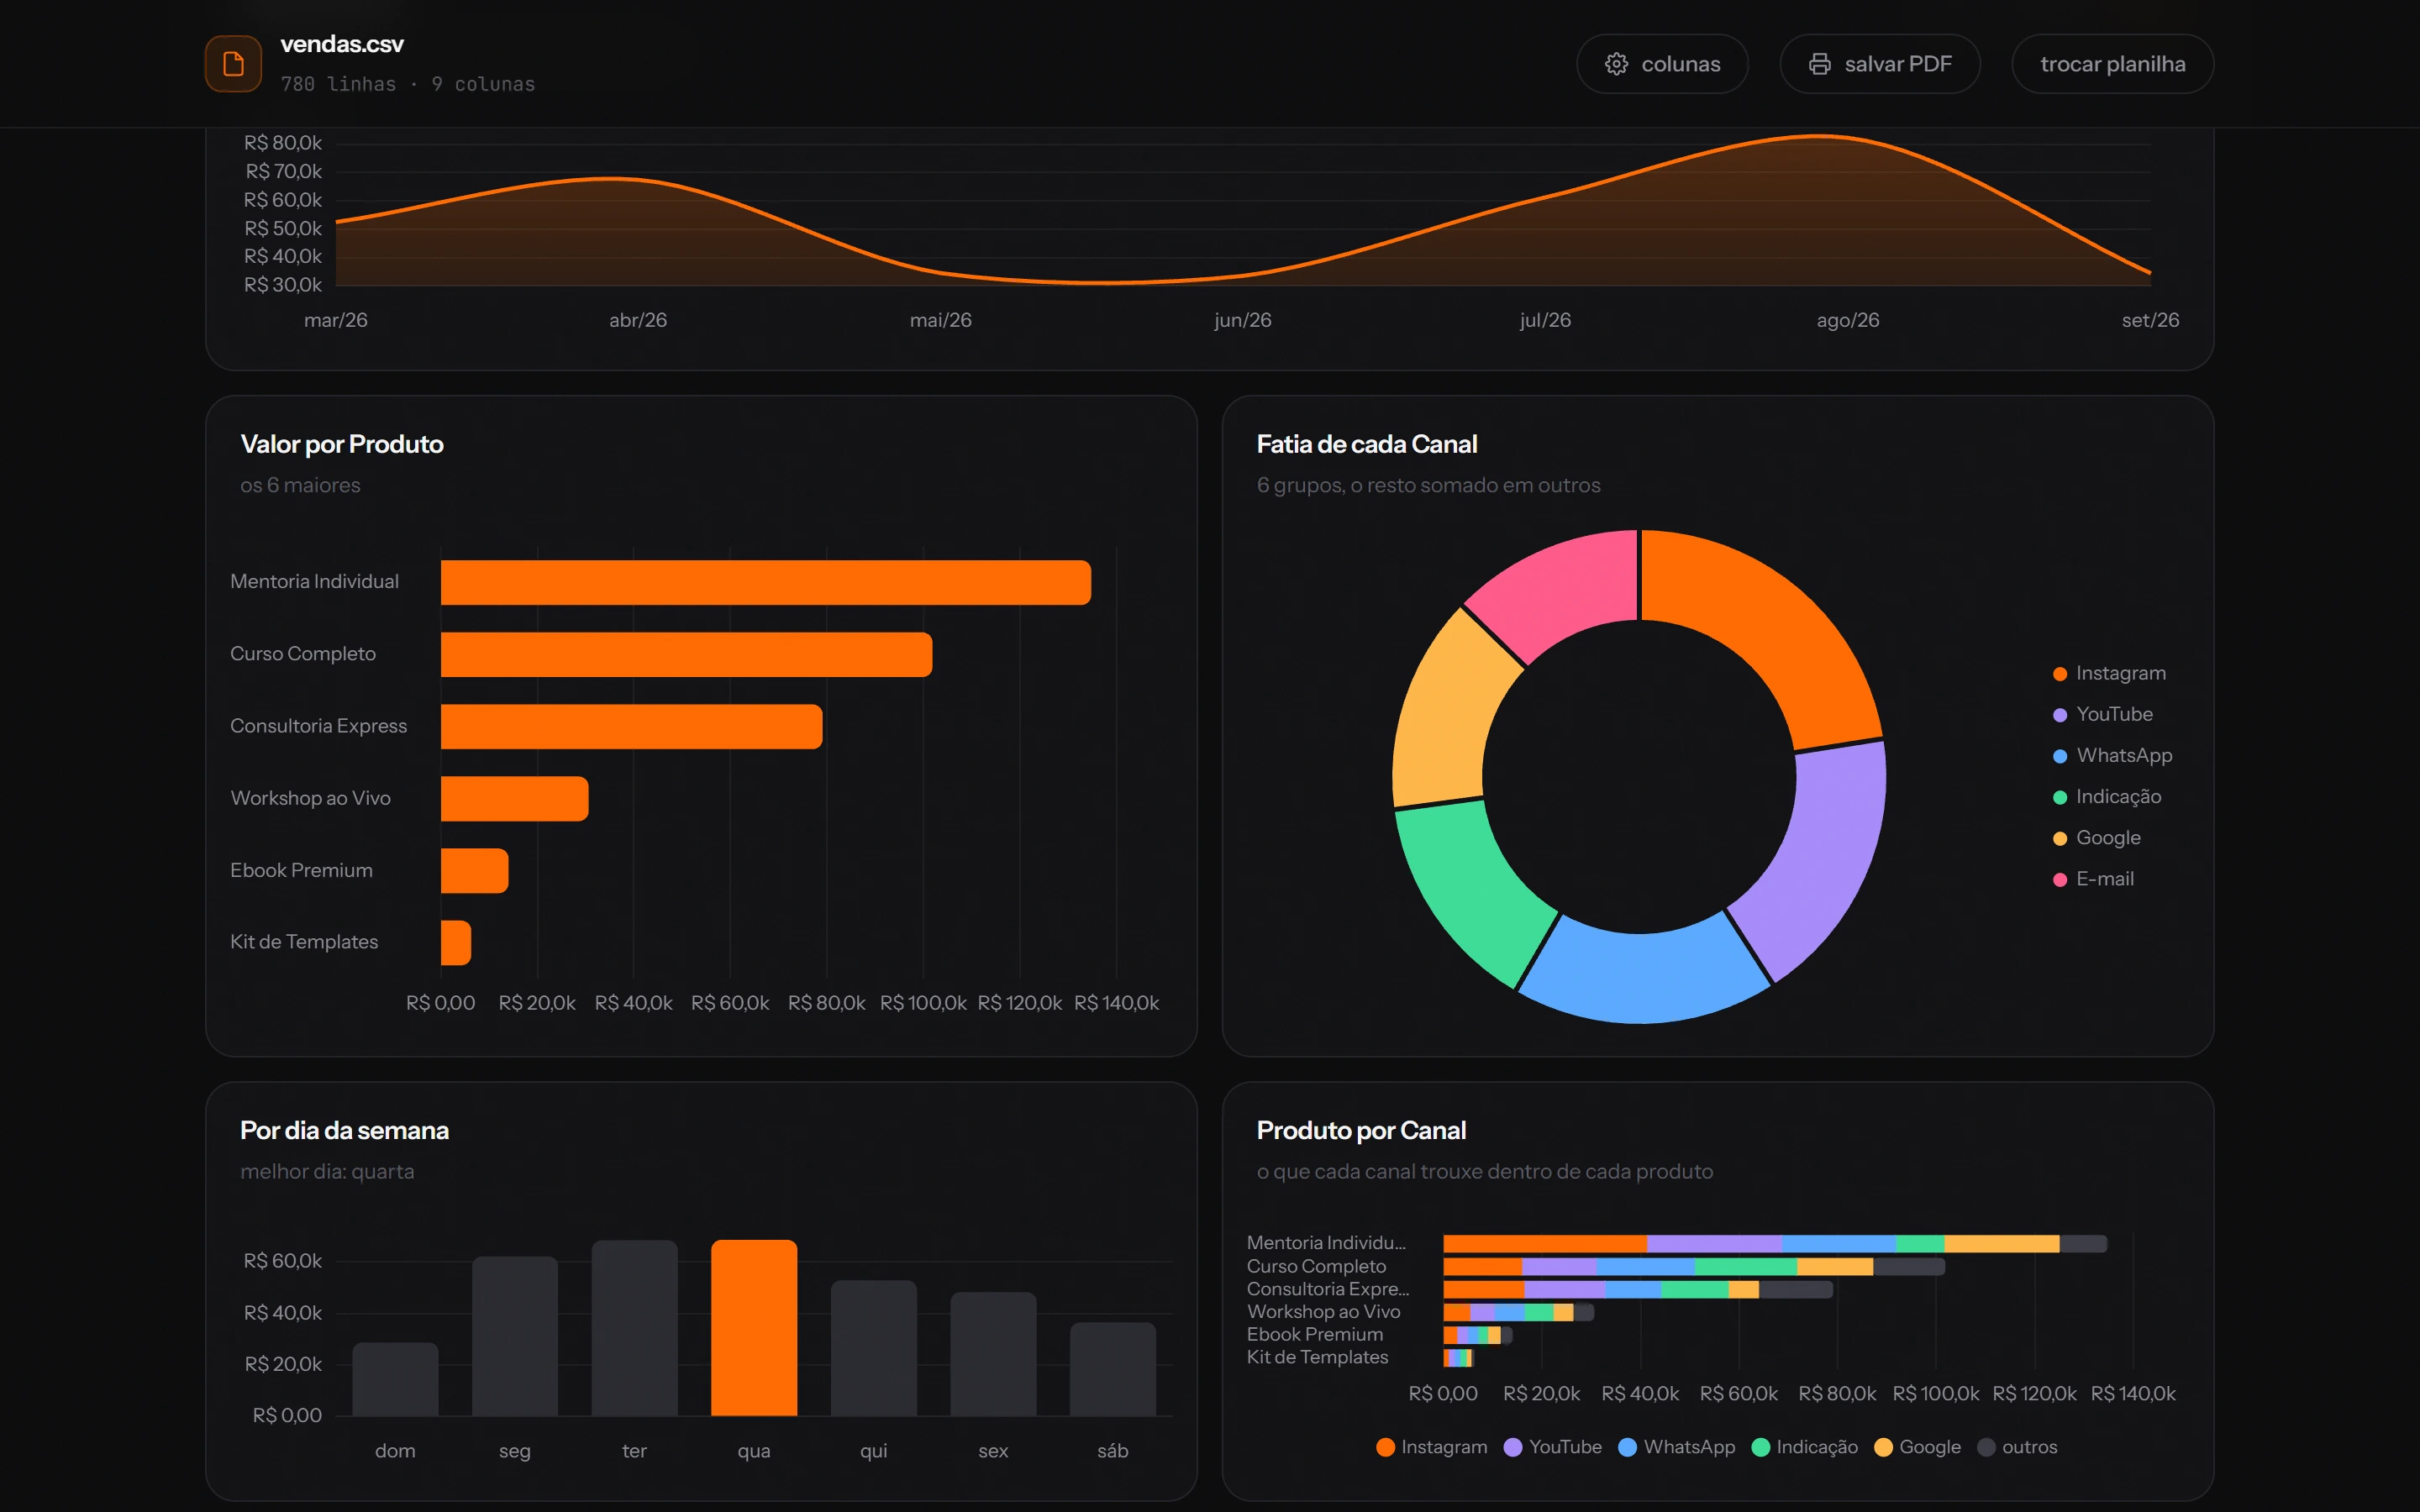Image resolution: width=2420 pixels, height=1512 pixels.
Task: Toggle outros in Produto por Canal legend
Action: 2017,1447
